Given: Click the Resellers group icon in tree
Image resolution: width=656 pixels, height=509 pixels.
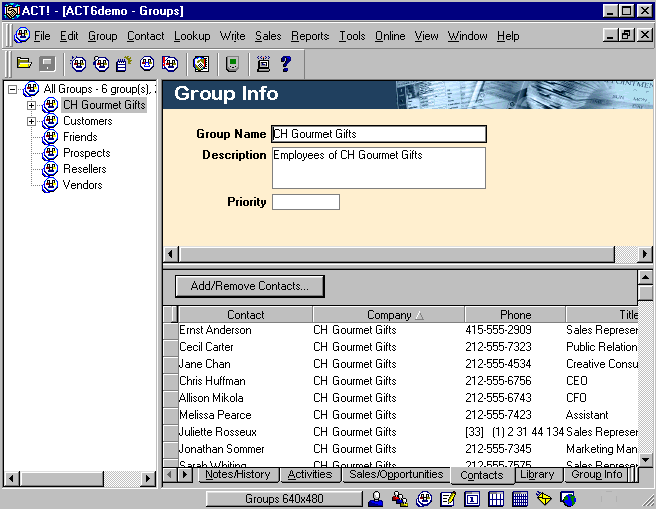Looking at the screenshot, I should pos(50,169).
